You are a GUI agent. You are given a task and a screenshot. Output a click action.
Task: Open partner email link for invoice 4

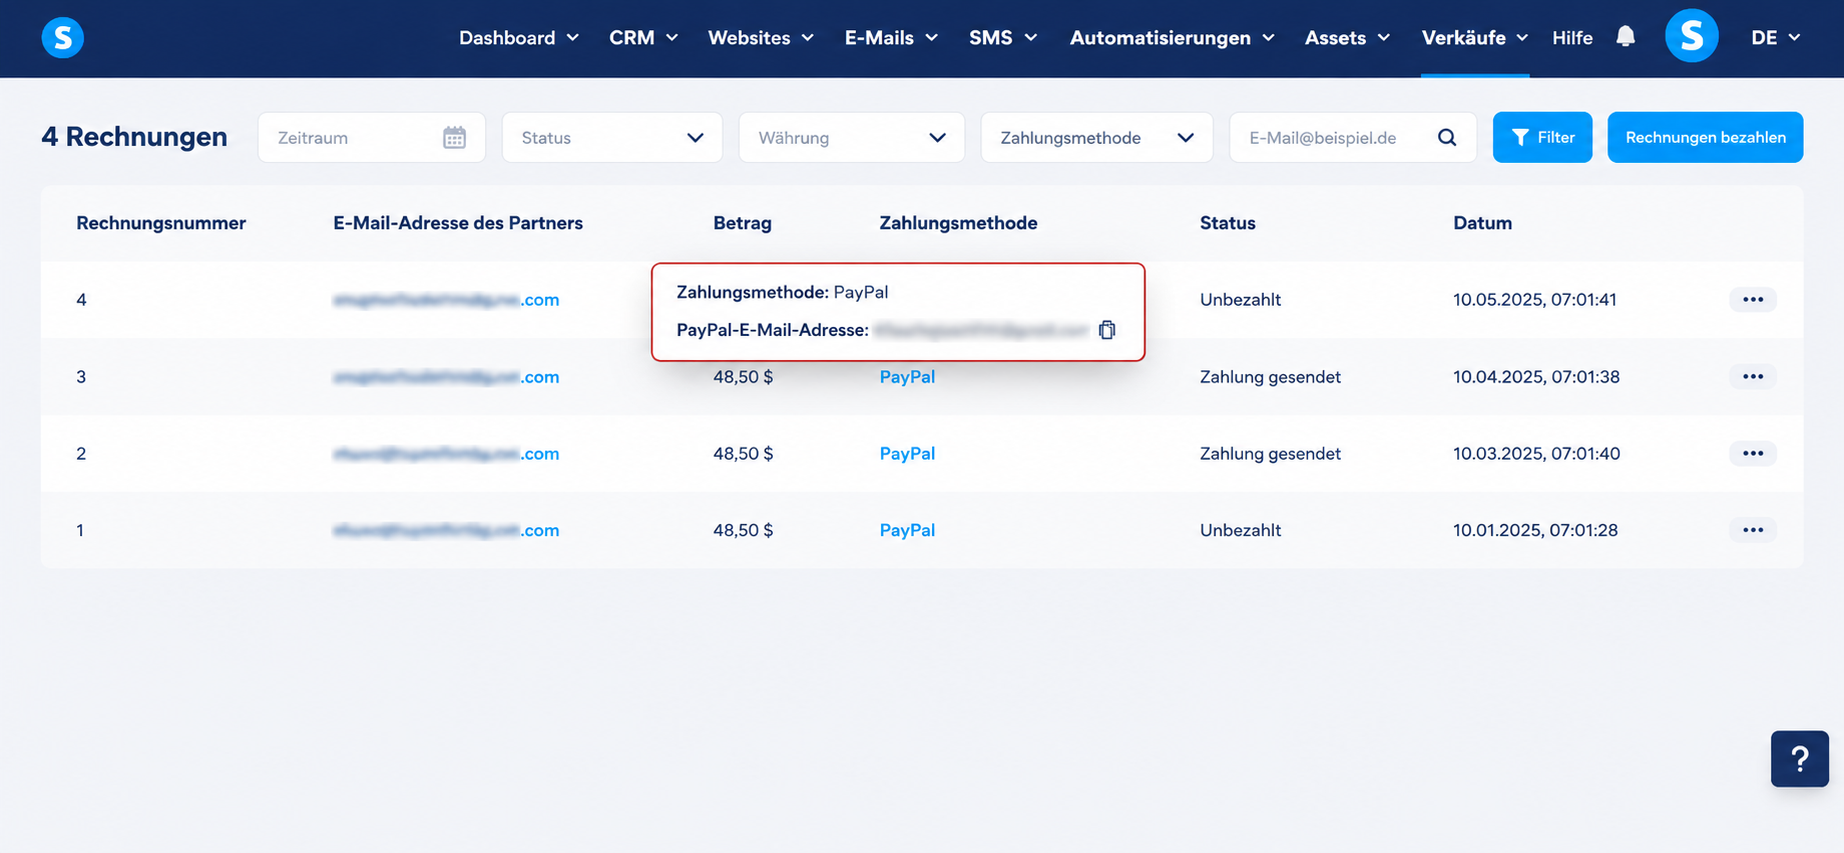[x=446, y=299]
